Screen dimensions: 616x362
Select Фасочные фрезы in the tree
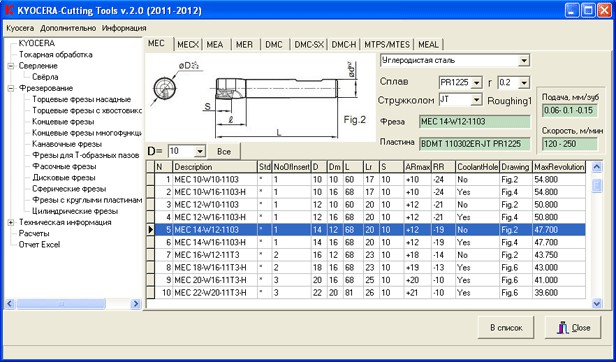pos(64,166)
